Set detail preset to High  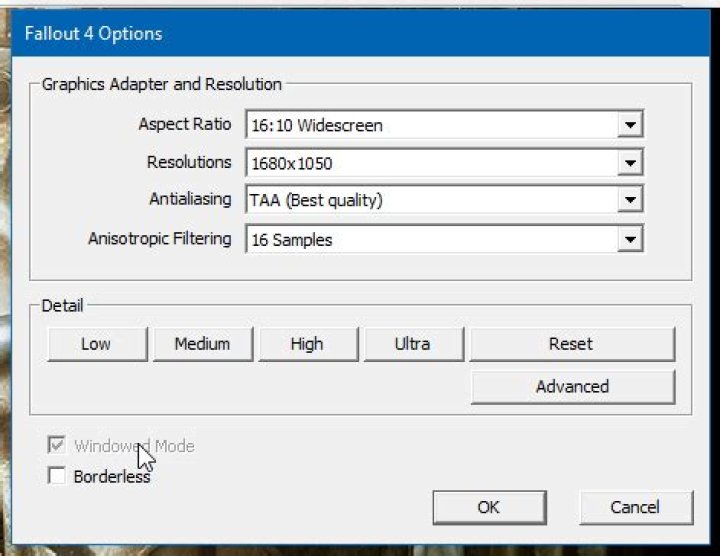308,344
